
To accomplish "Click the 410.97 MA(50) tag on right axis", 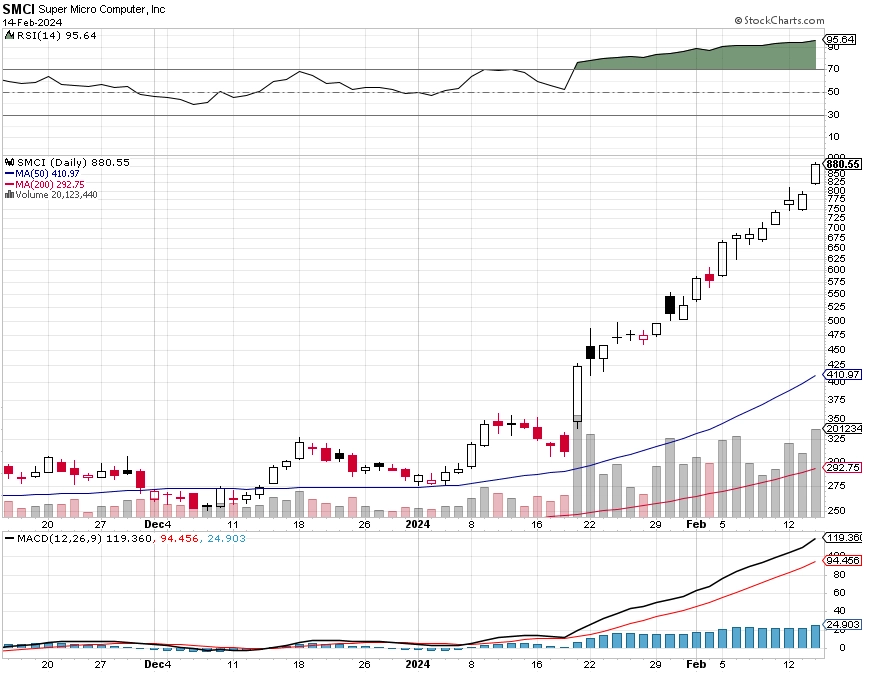I will point(843,375).
